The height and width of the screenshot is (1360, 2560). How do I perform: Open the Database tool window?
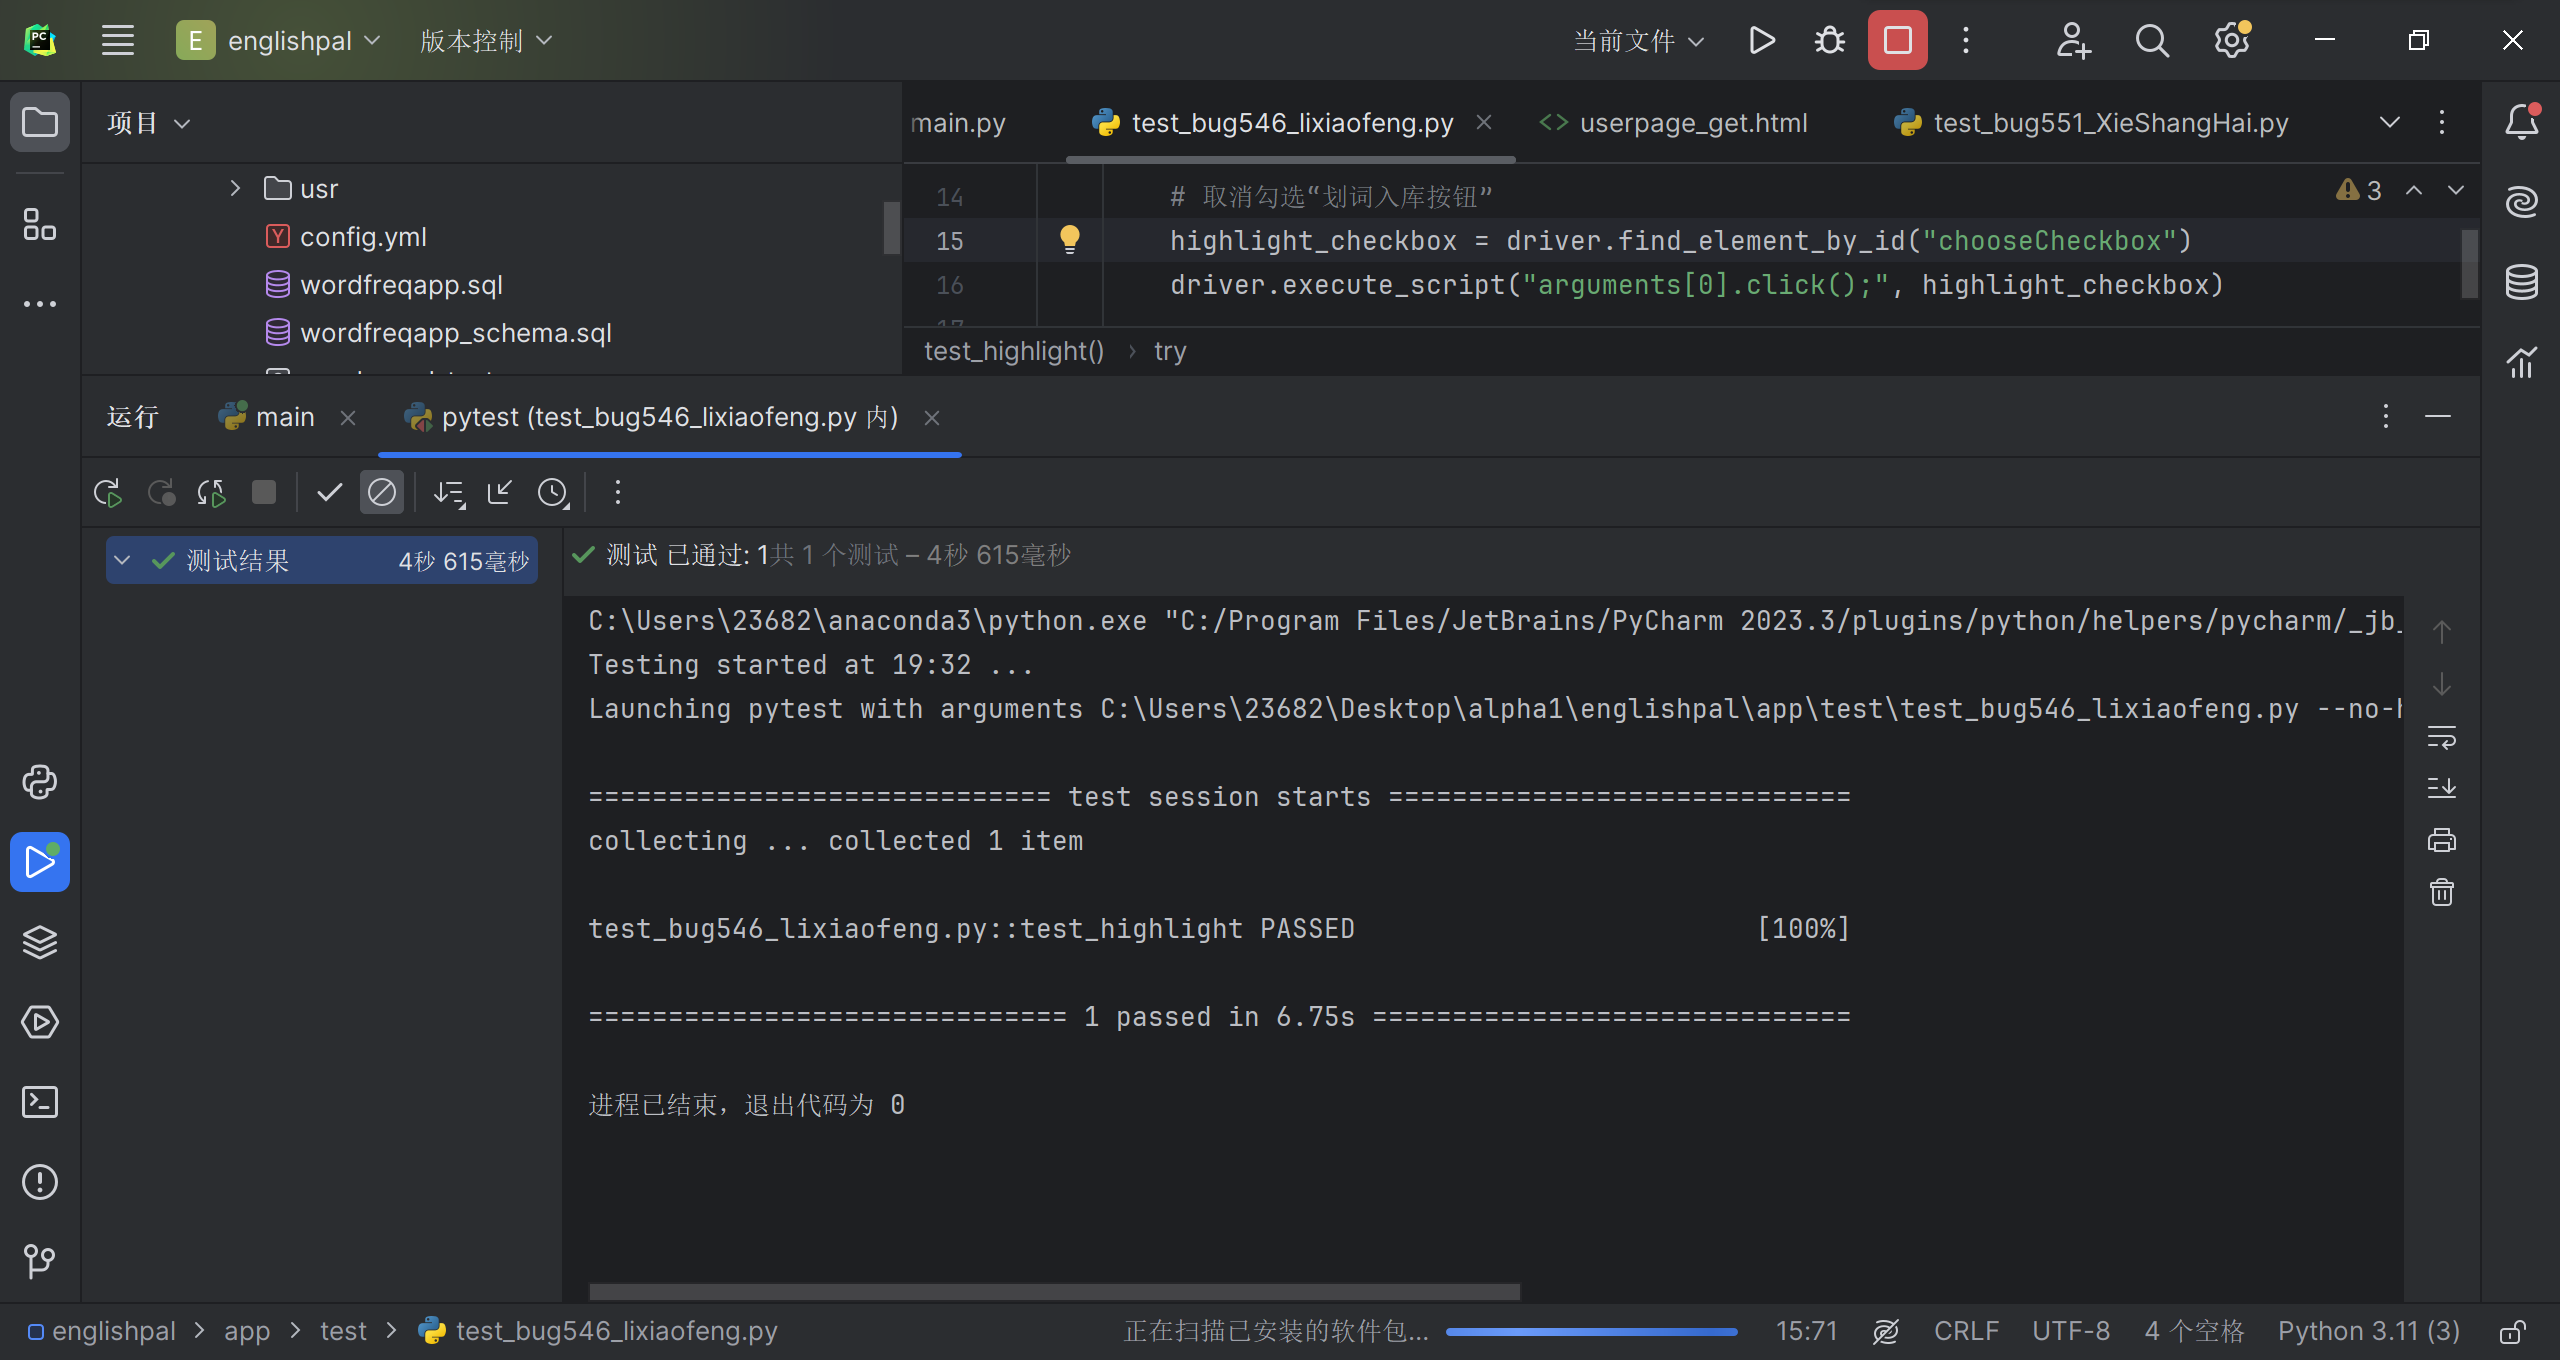click(2521, 282)
